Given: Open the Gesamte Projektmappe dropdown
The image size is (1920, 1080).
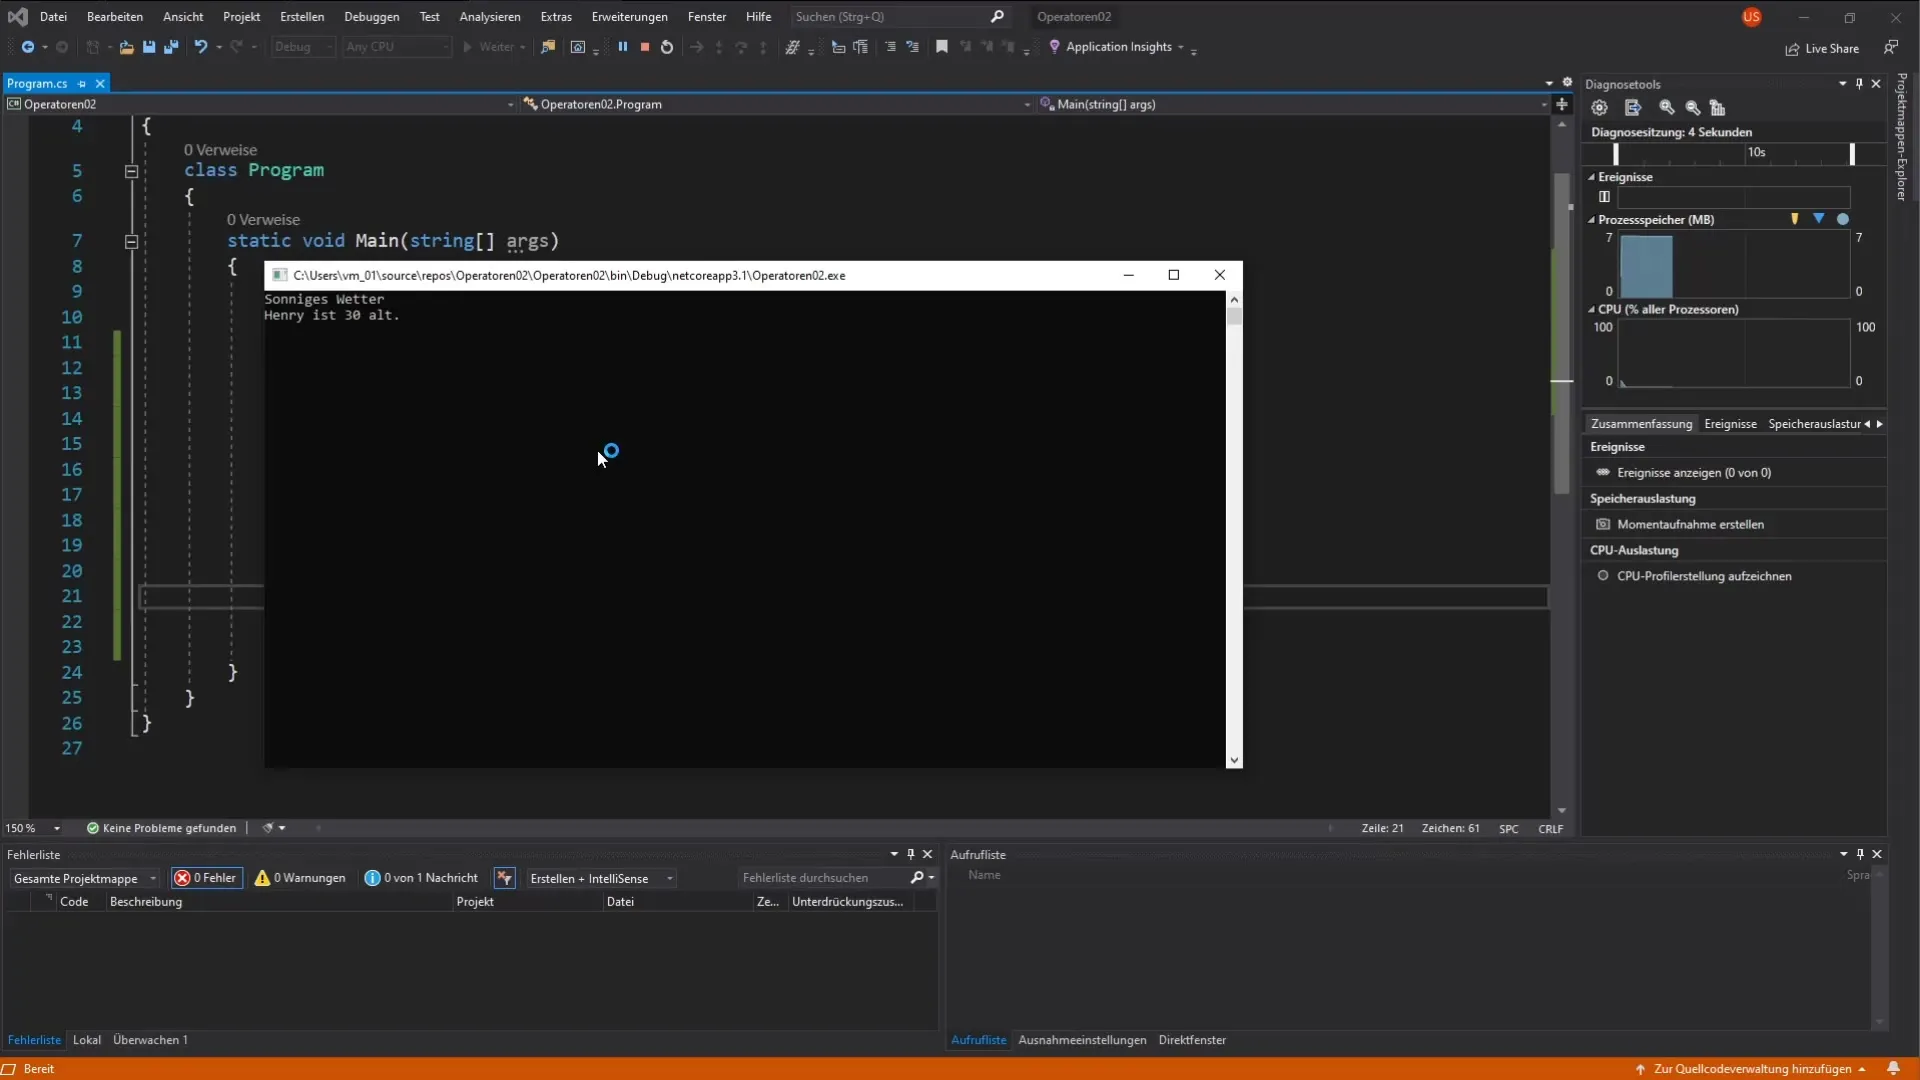Looking at the screenshot, I should (x=84, y=878).
